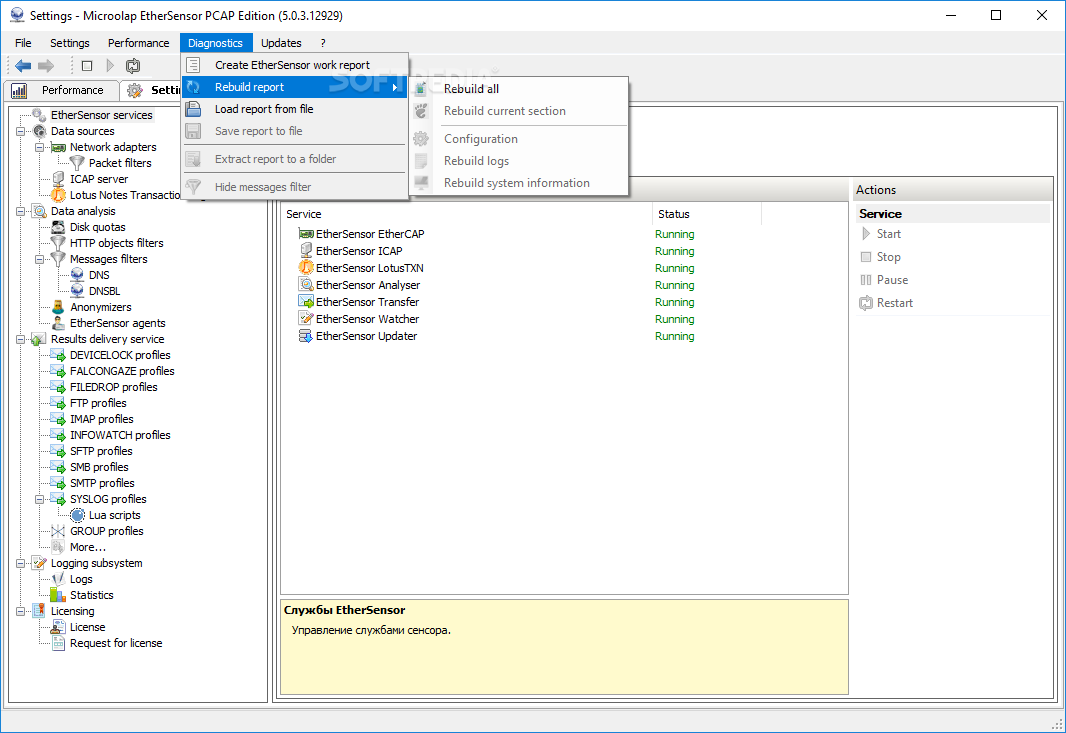Screen dimensions: 1066x733
Task: Select the License tree item
Action: click(x=87, y=628)
